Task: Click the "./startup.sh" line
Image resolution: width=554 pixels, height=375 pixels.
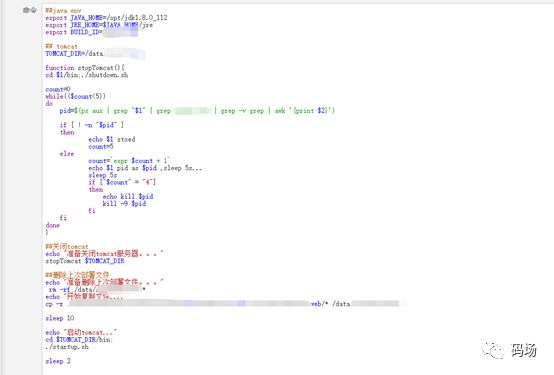Action: pos(67,347)
